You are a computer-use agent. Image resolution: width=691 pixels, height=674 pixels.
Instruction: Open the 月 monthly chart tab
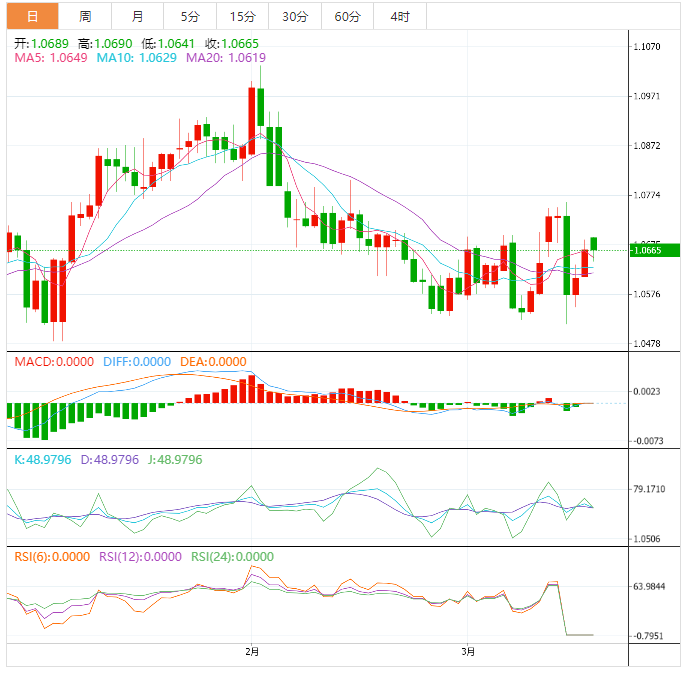point(137,16)
